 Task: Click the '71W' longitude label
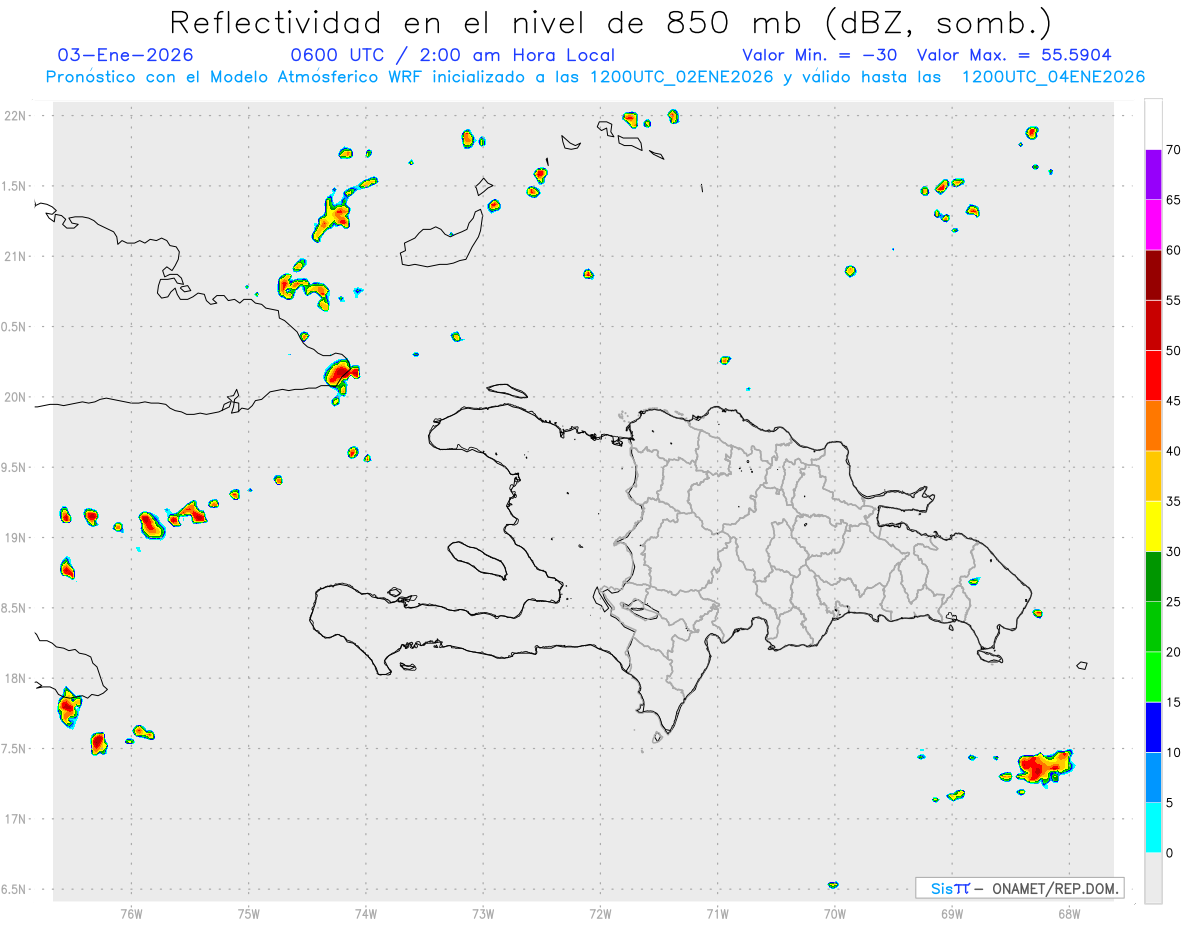[717, 913]
